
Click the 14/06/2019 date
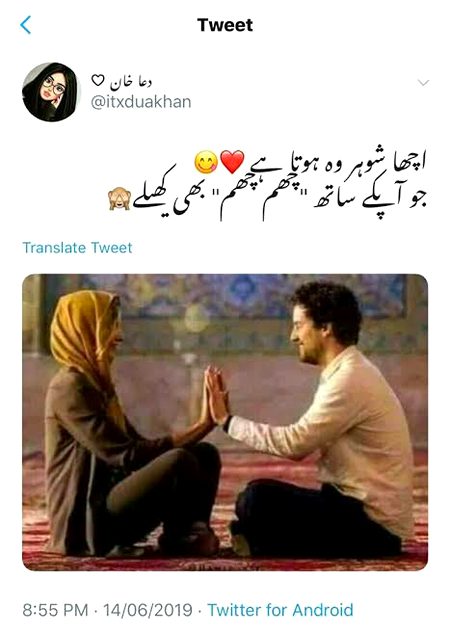[x=148, y=610]
